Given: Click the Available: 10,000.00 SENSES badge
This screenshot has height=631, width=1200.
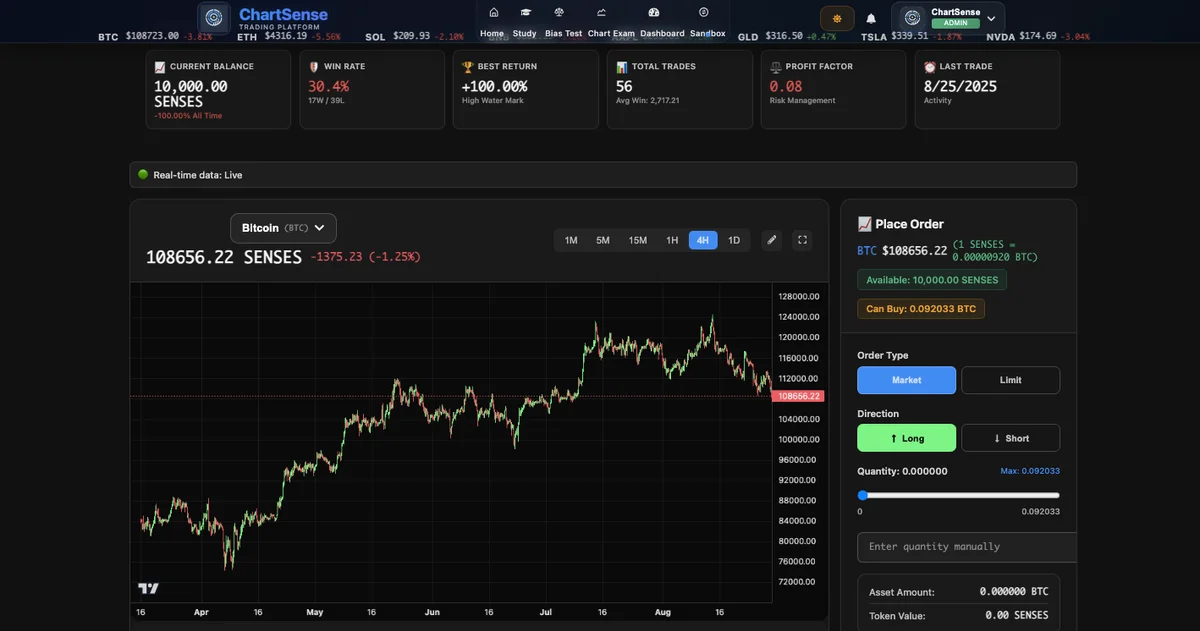Looking at the screenshot, I should point(932,280).
